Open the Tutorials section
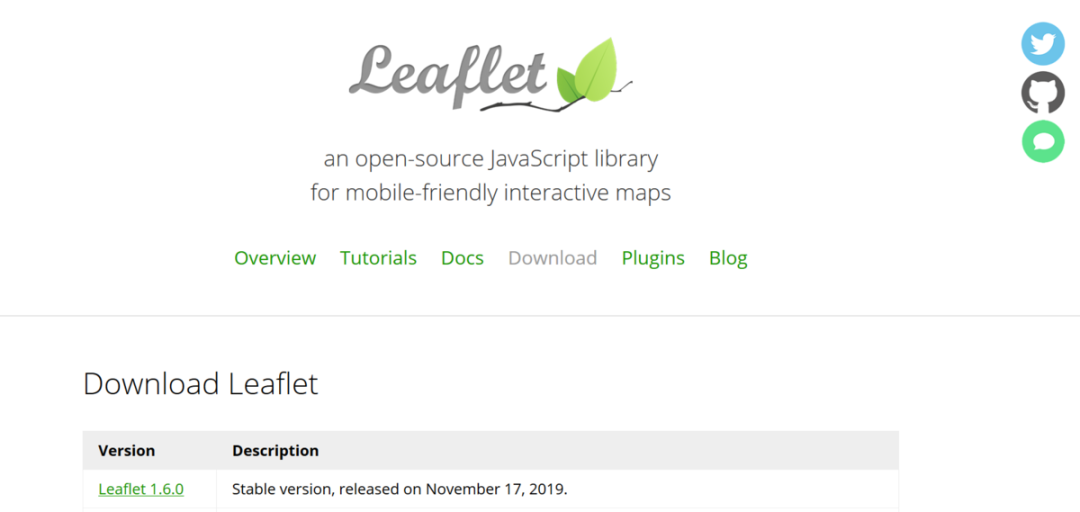Screen dimensions: 1080x512 tap(378, 258)
